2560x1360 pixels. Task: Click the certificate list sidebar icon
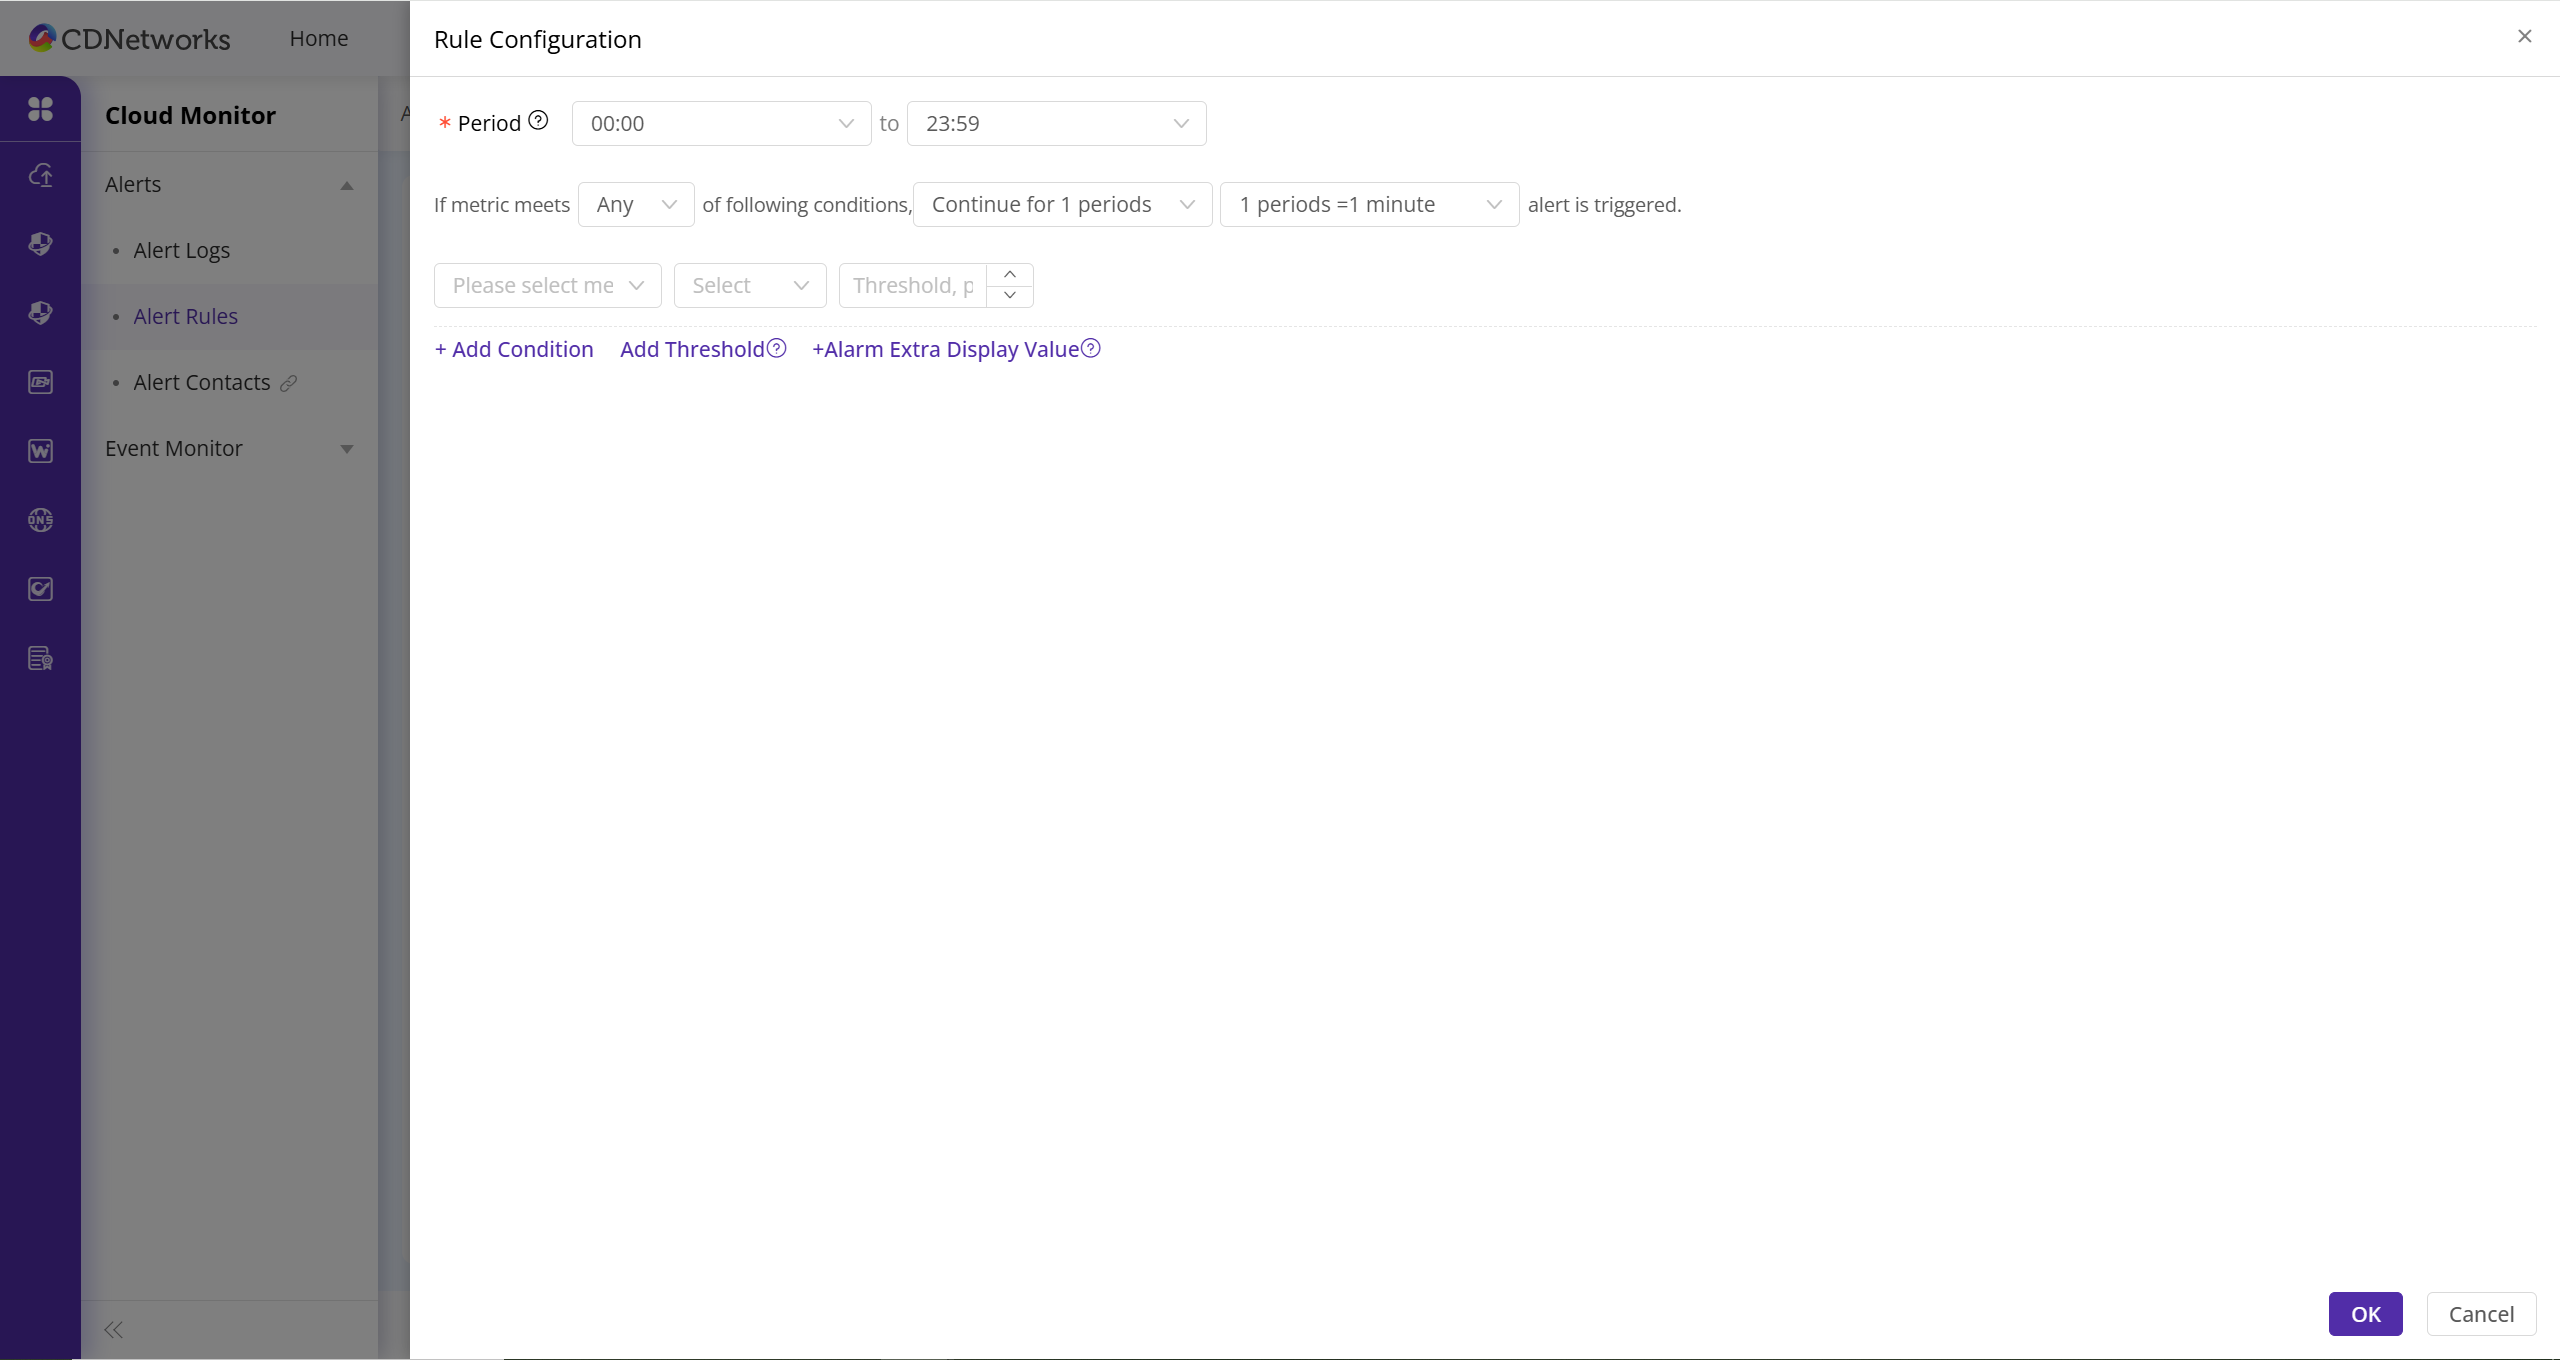40,658
